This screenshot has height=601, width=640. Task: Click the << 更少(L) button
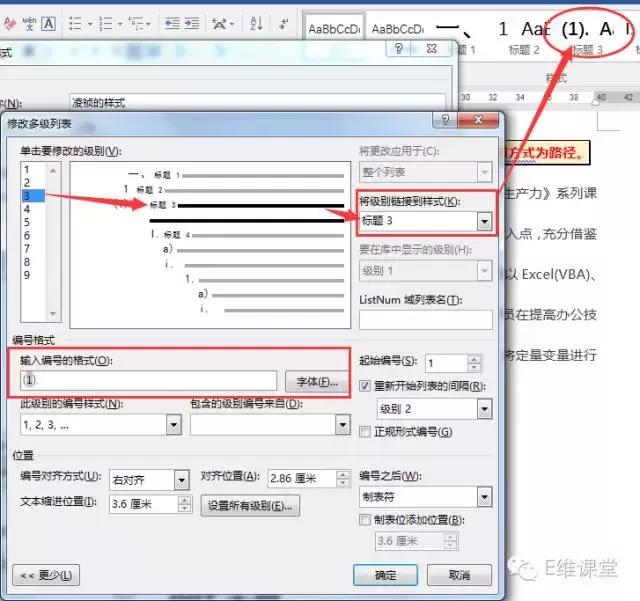[46, 575]
